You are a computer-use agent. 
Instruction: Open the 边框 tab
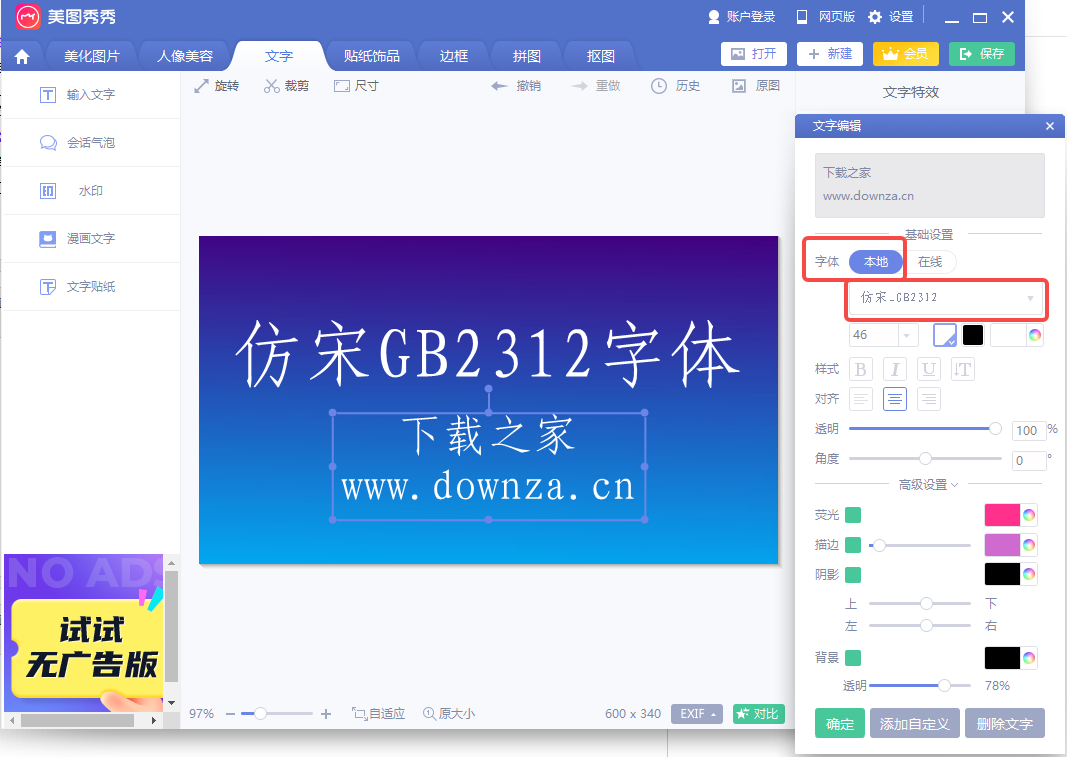pos(453,57)
